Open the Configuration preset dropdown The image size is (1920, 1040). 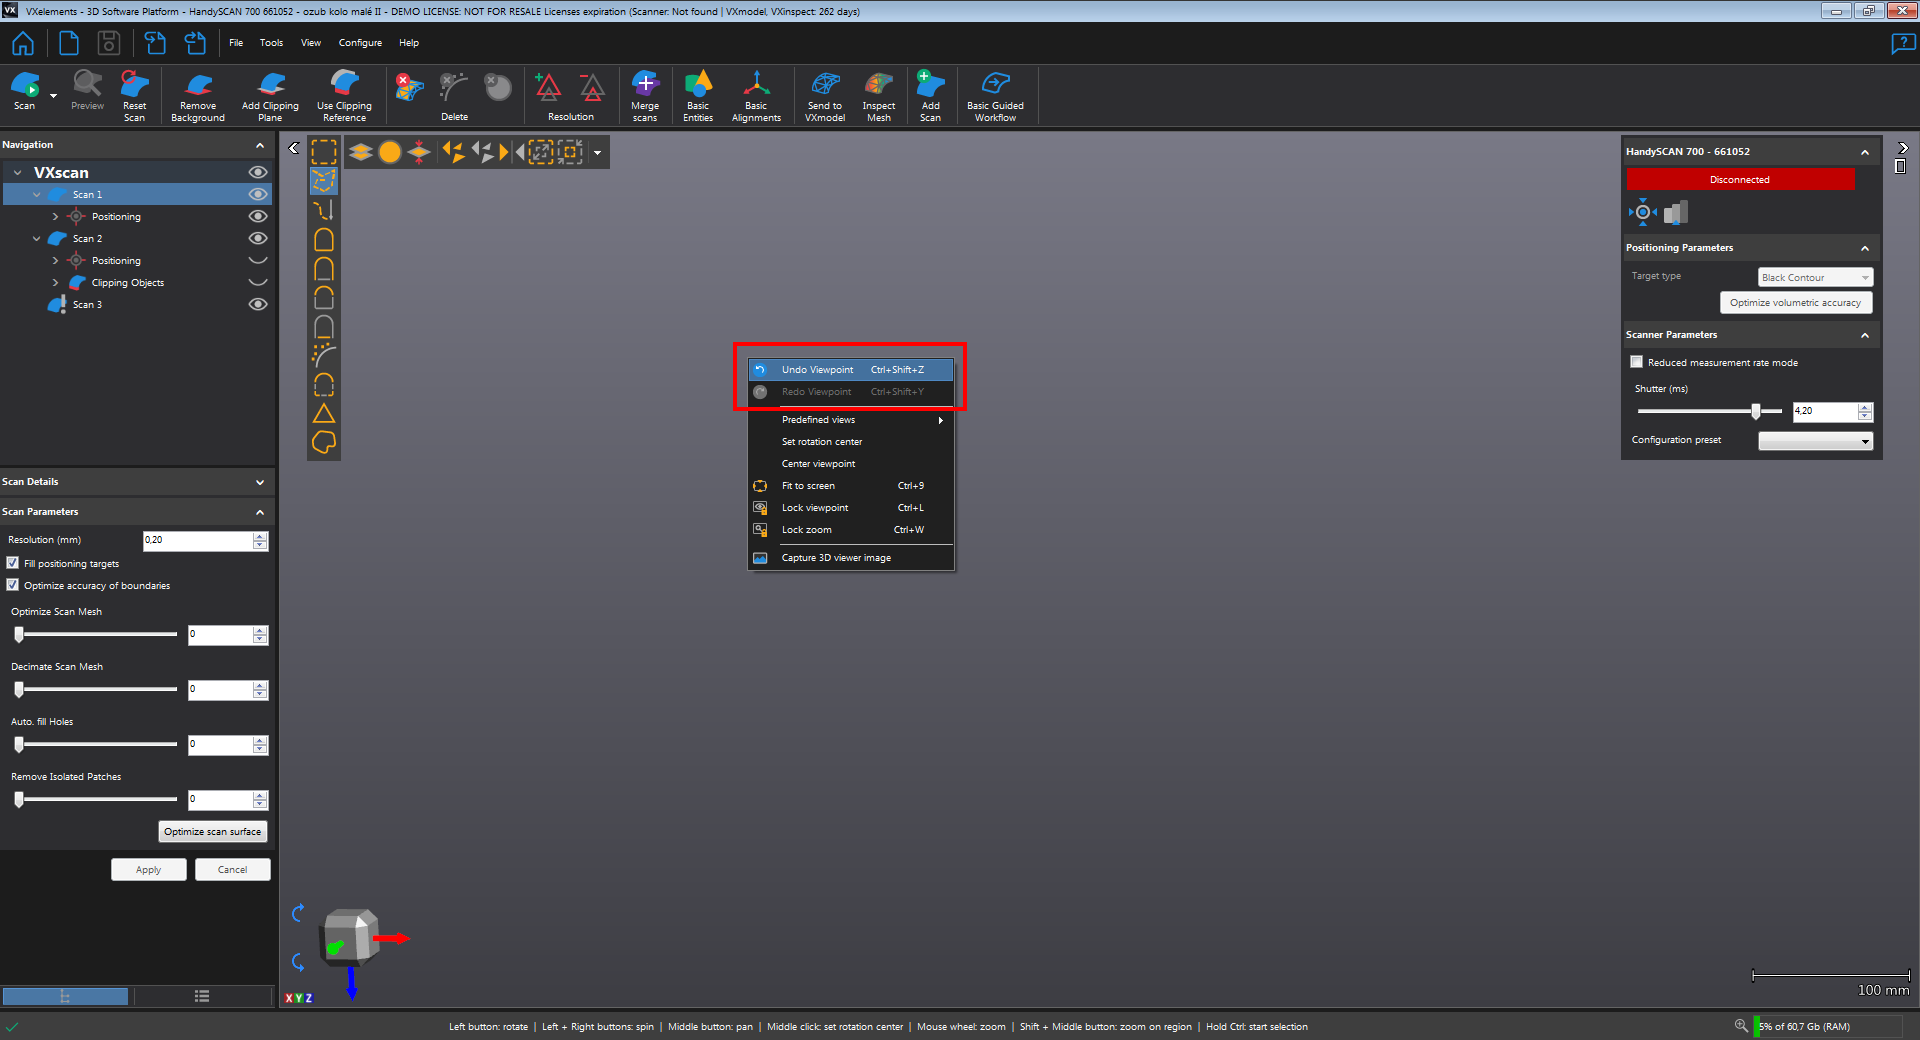pyautogui.click(x=1815, y=441)
